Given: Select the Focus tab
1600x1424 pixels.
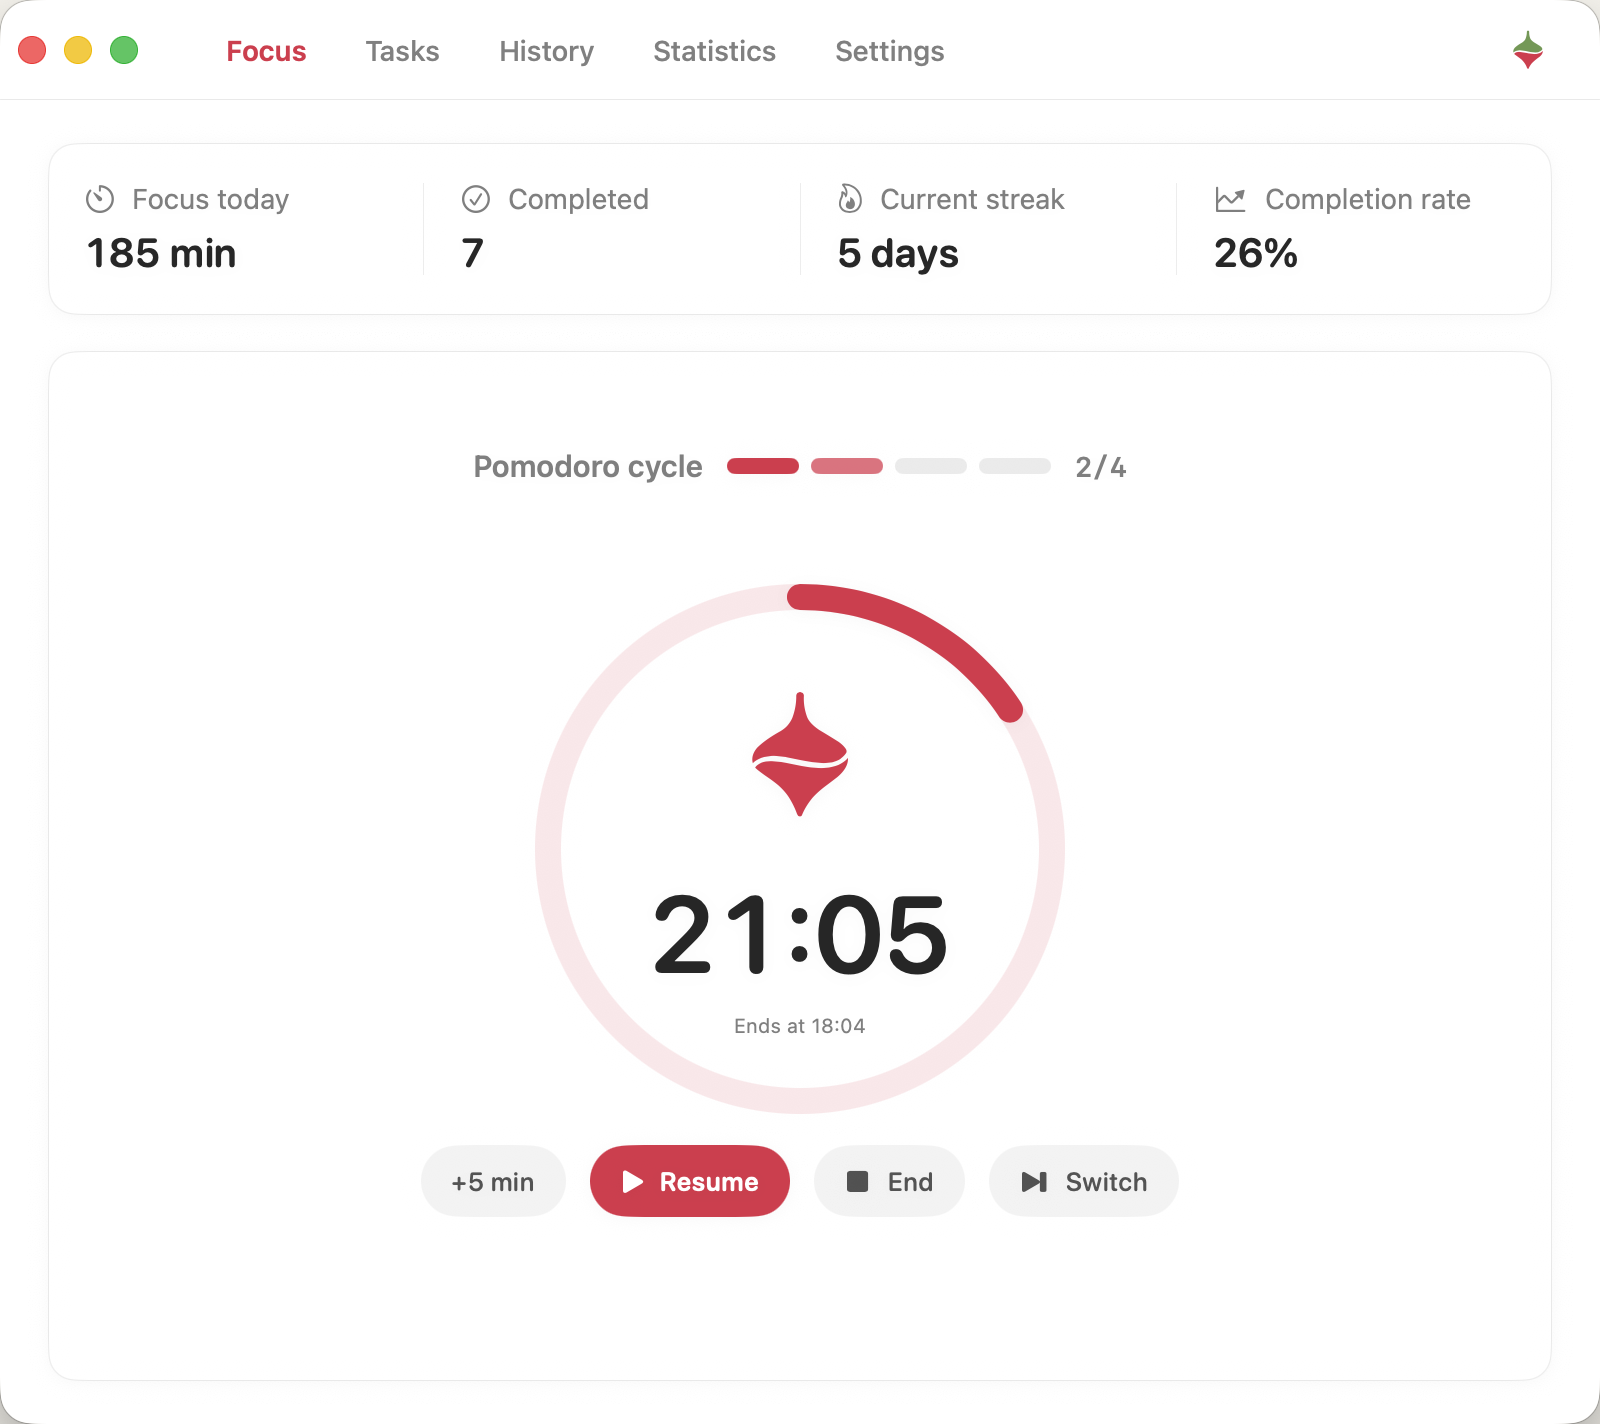Looking at the screenshot, I should (266, 51).
